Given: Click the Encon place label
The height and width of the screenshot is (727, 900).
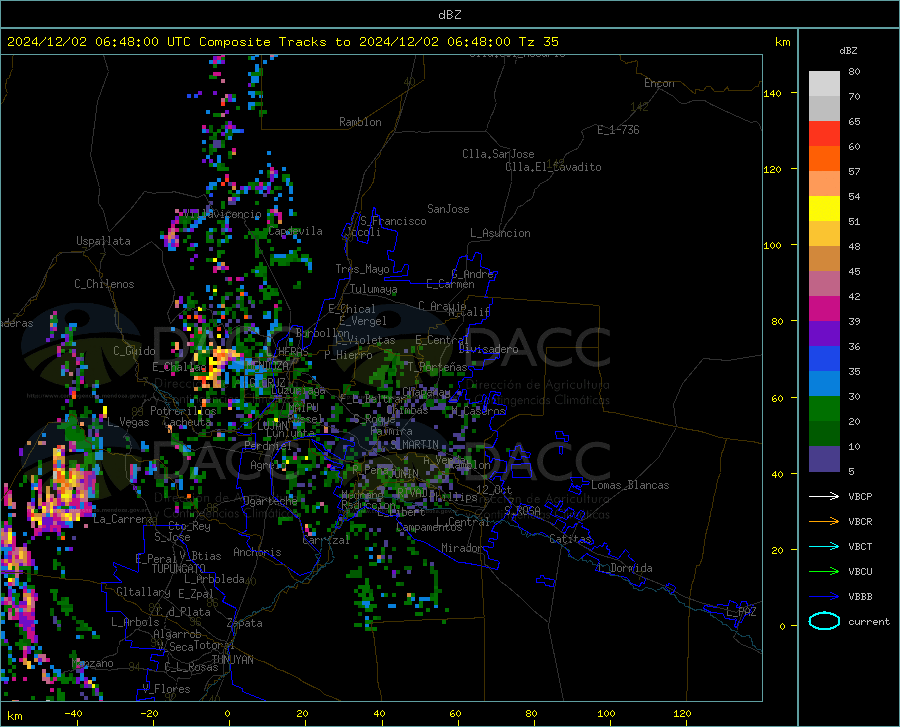Looking at the screenshot, I should (x=659, y=83).
